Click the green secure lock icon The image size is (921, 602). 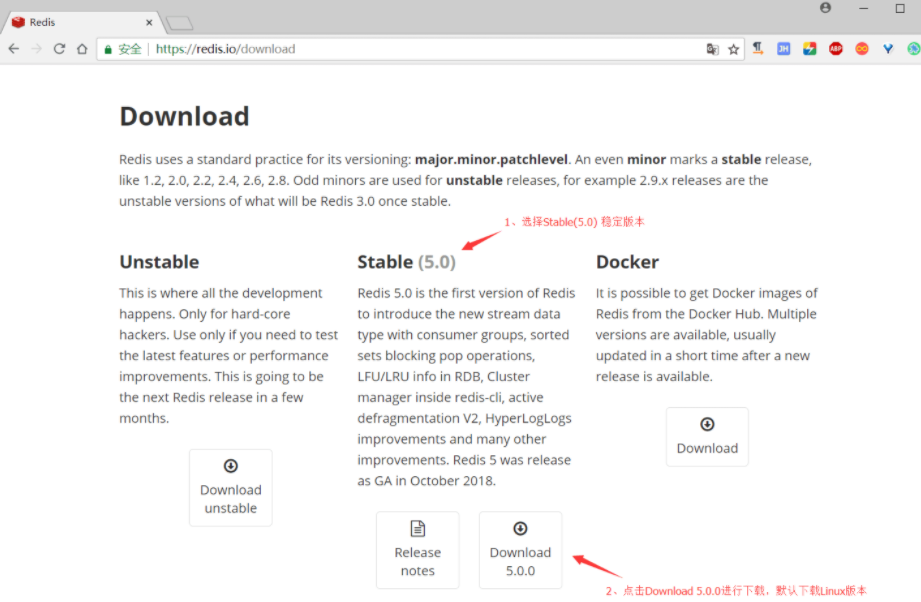click(108, 49)
